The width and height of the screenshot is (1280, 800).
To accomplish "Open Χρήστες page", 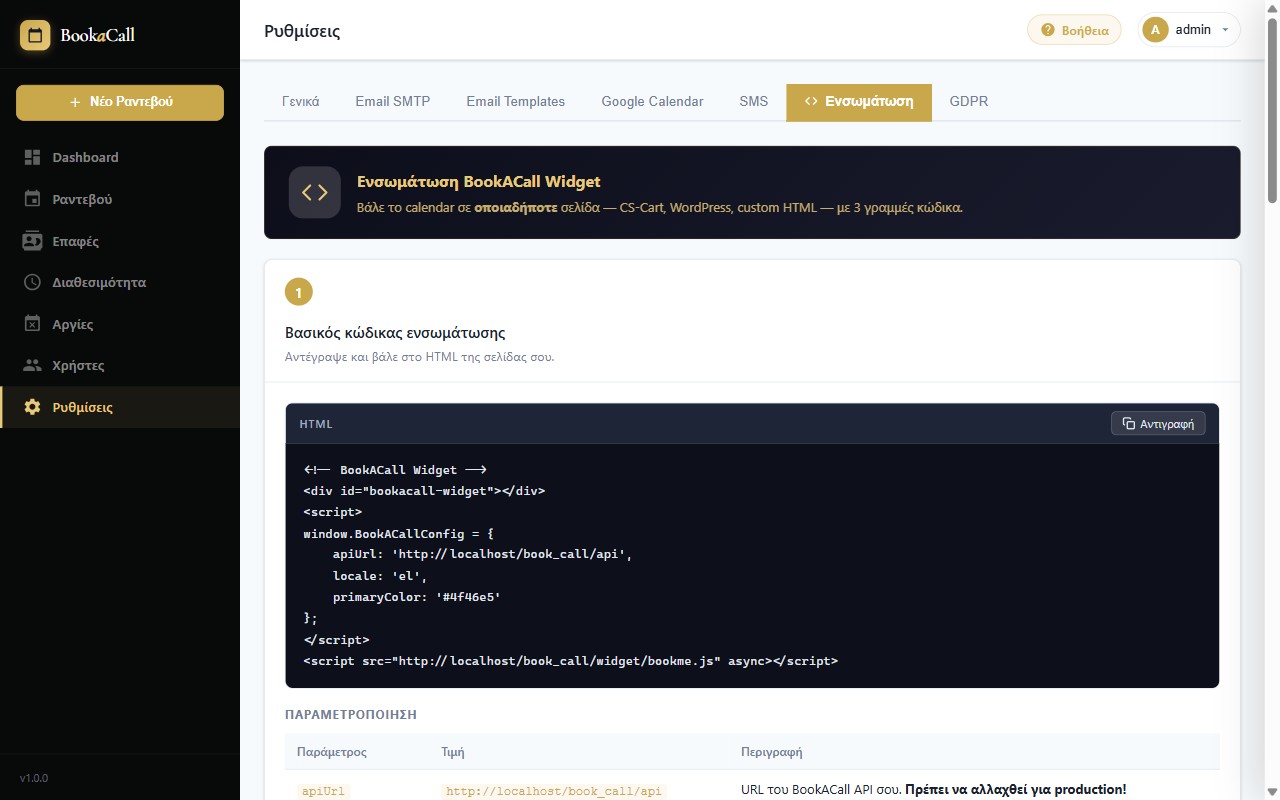I will pos(120,365).
